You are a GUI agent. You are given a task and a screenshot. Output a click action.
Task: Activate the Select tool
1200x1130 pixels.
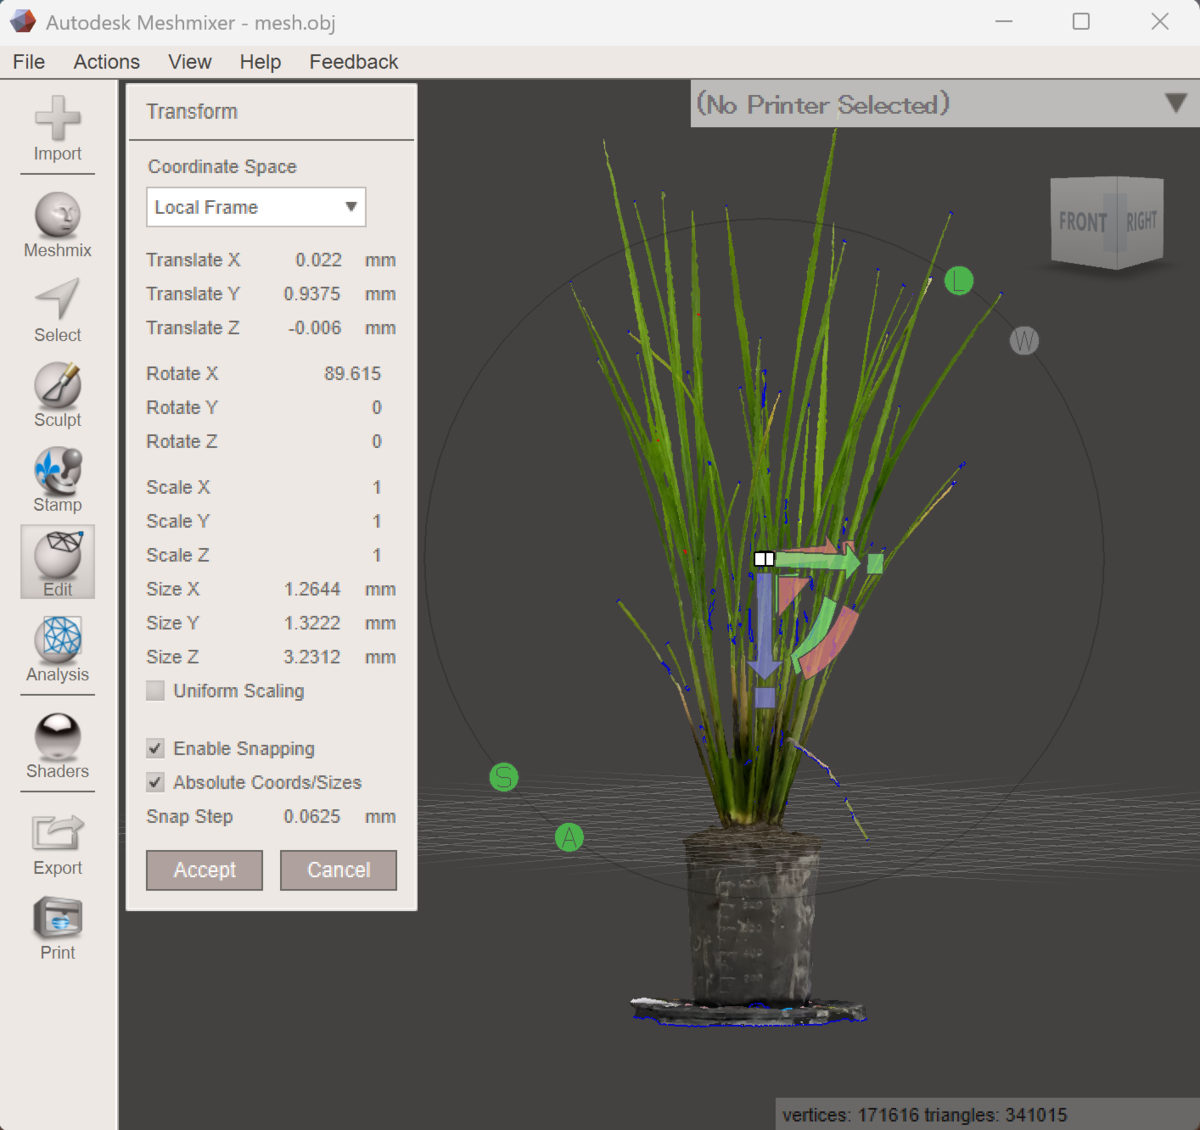tap(57, 311)
